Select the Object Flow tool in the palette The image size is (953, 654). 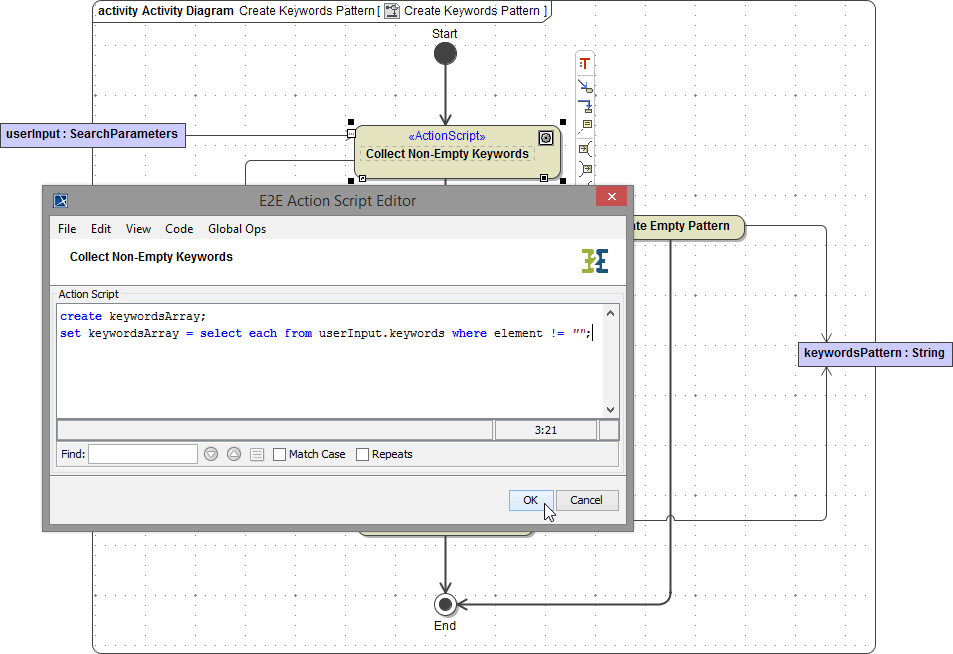(x=584, y=103)
